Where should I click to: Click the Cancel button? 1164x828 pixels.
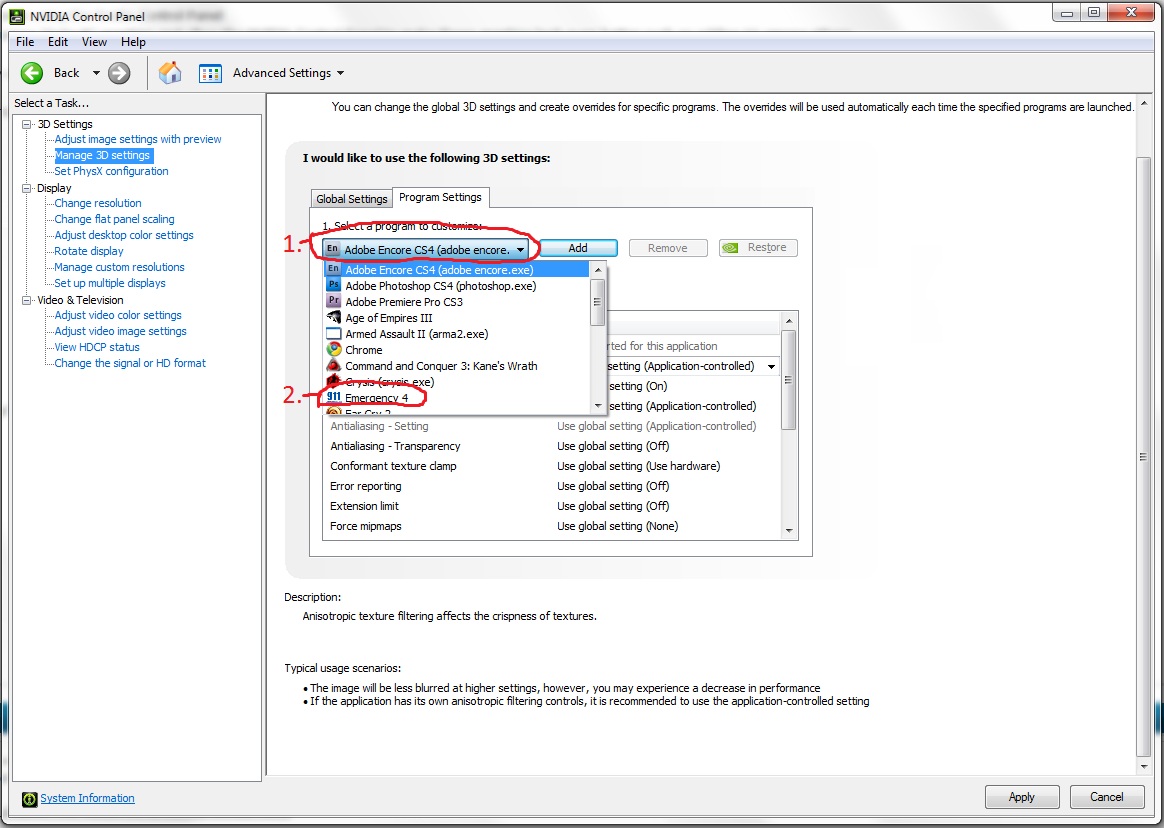[1107, 797]
